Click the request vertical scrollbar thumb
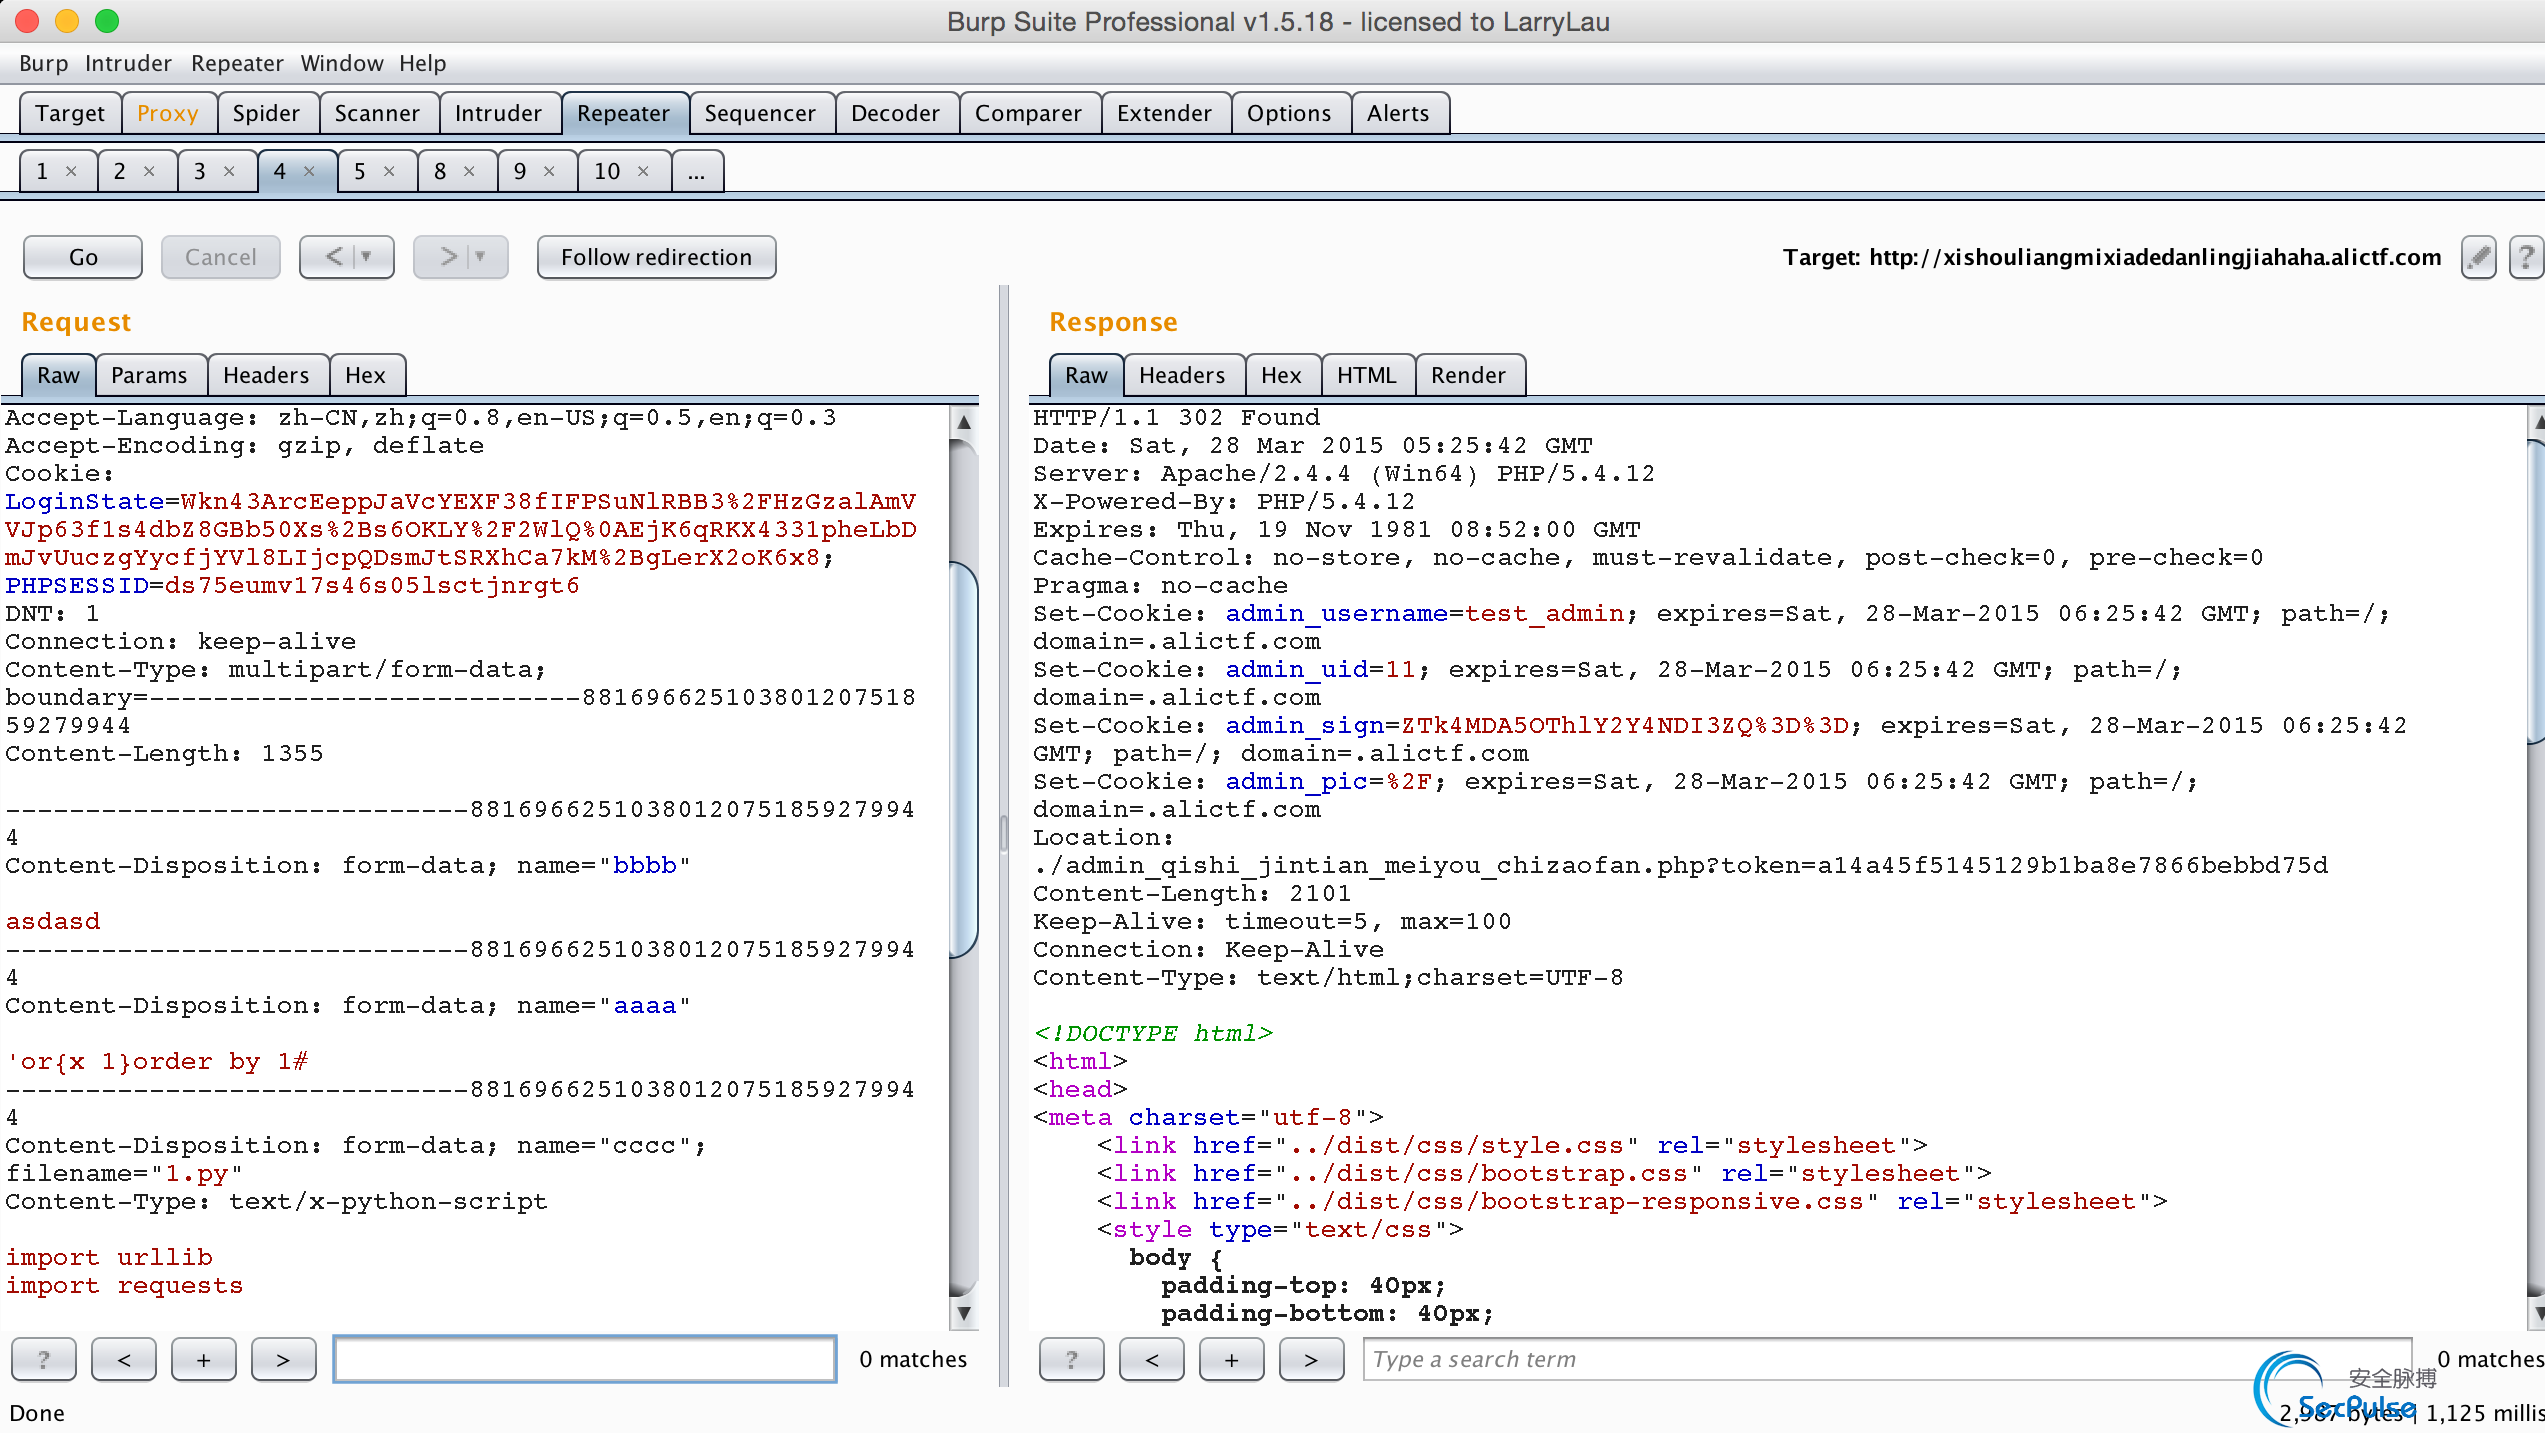Screen dimensions: 2545x1433 pos(964,760)
